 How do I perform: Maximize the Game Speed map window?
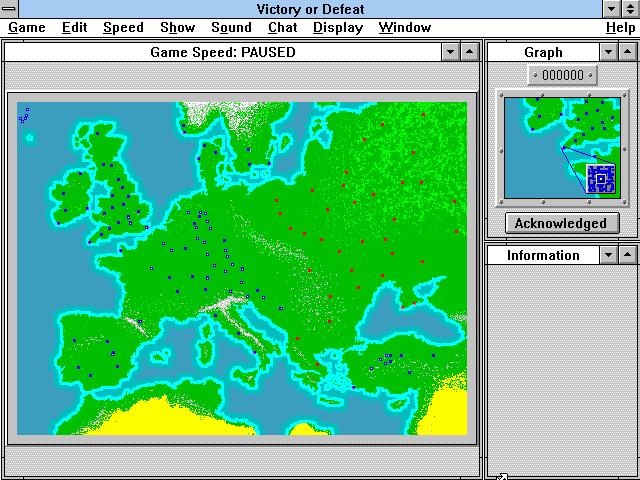tap(469, 52)
